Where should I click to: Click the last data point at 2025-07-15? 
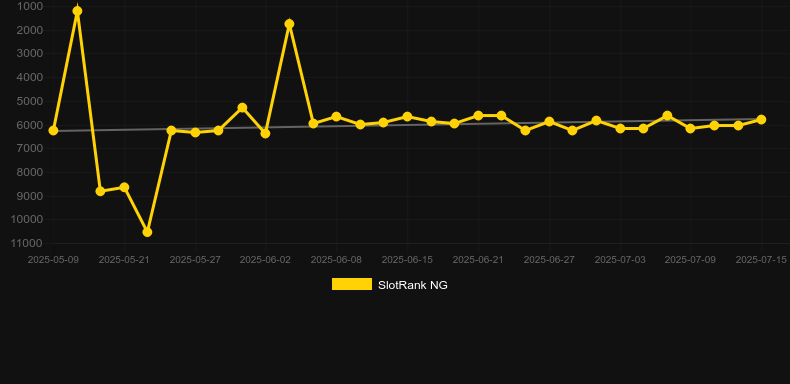[761, 119]
